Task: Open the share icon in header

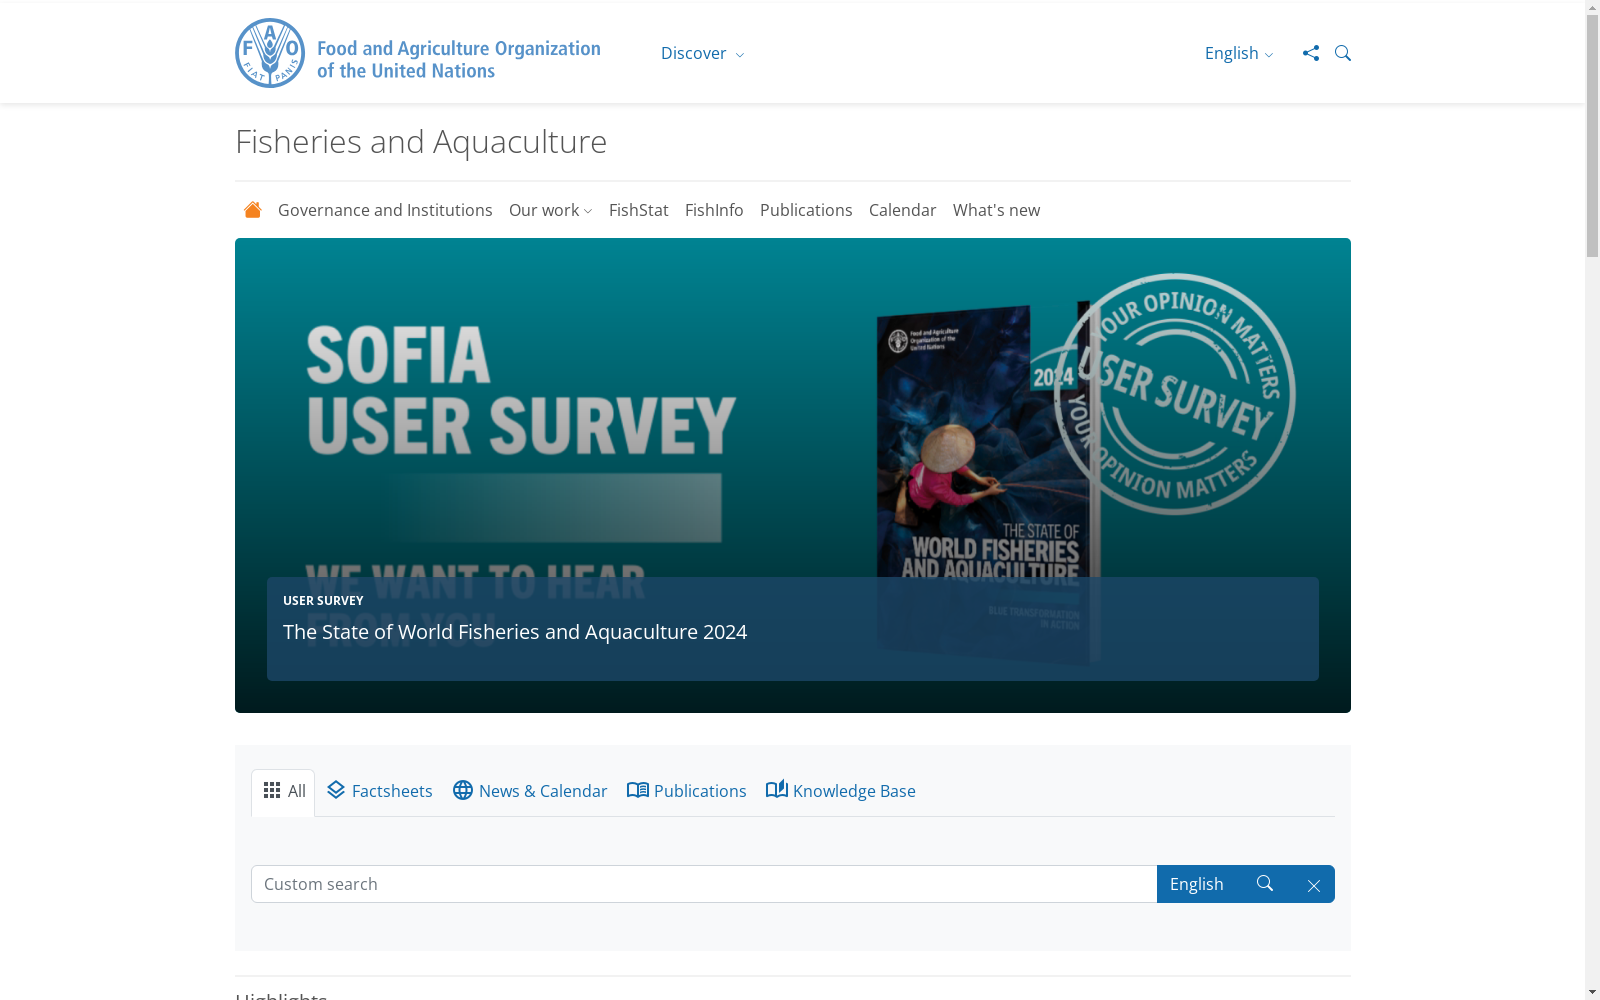Action: click(x=1311, y=53)
